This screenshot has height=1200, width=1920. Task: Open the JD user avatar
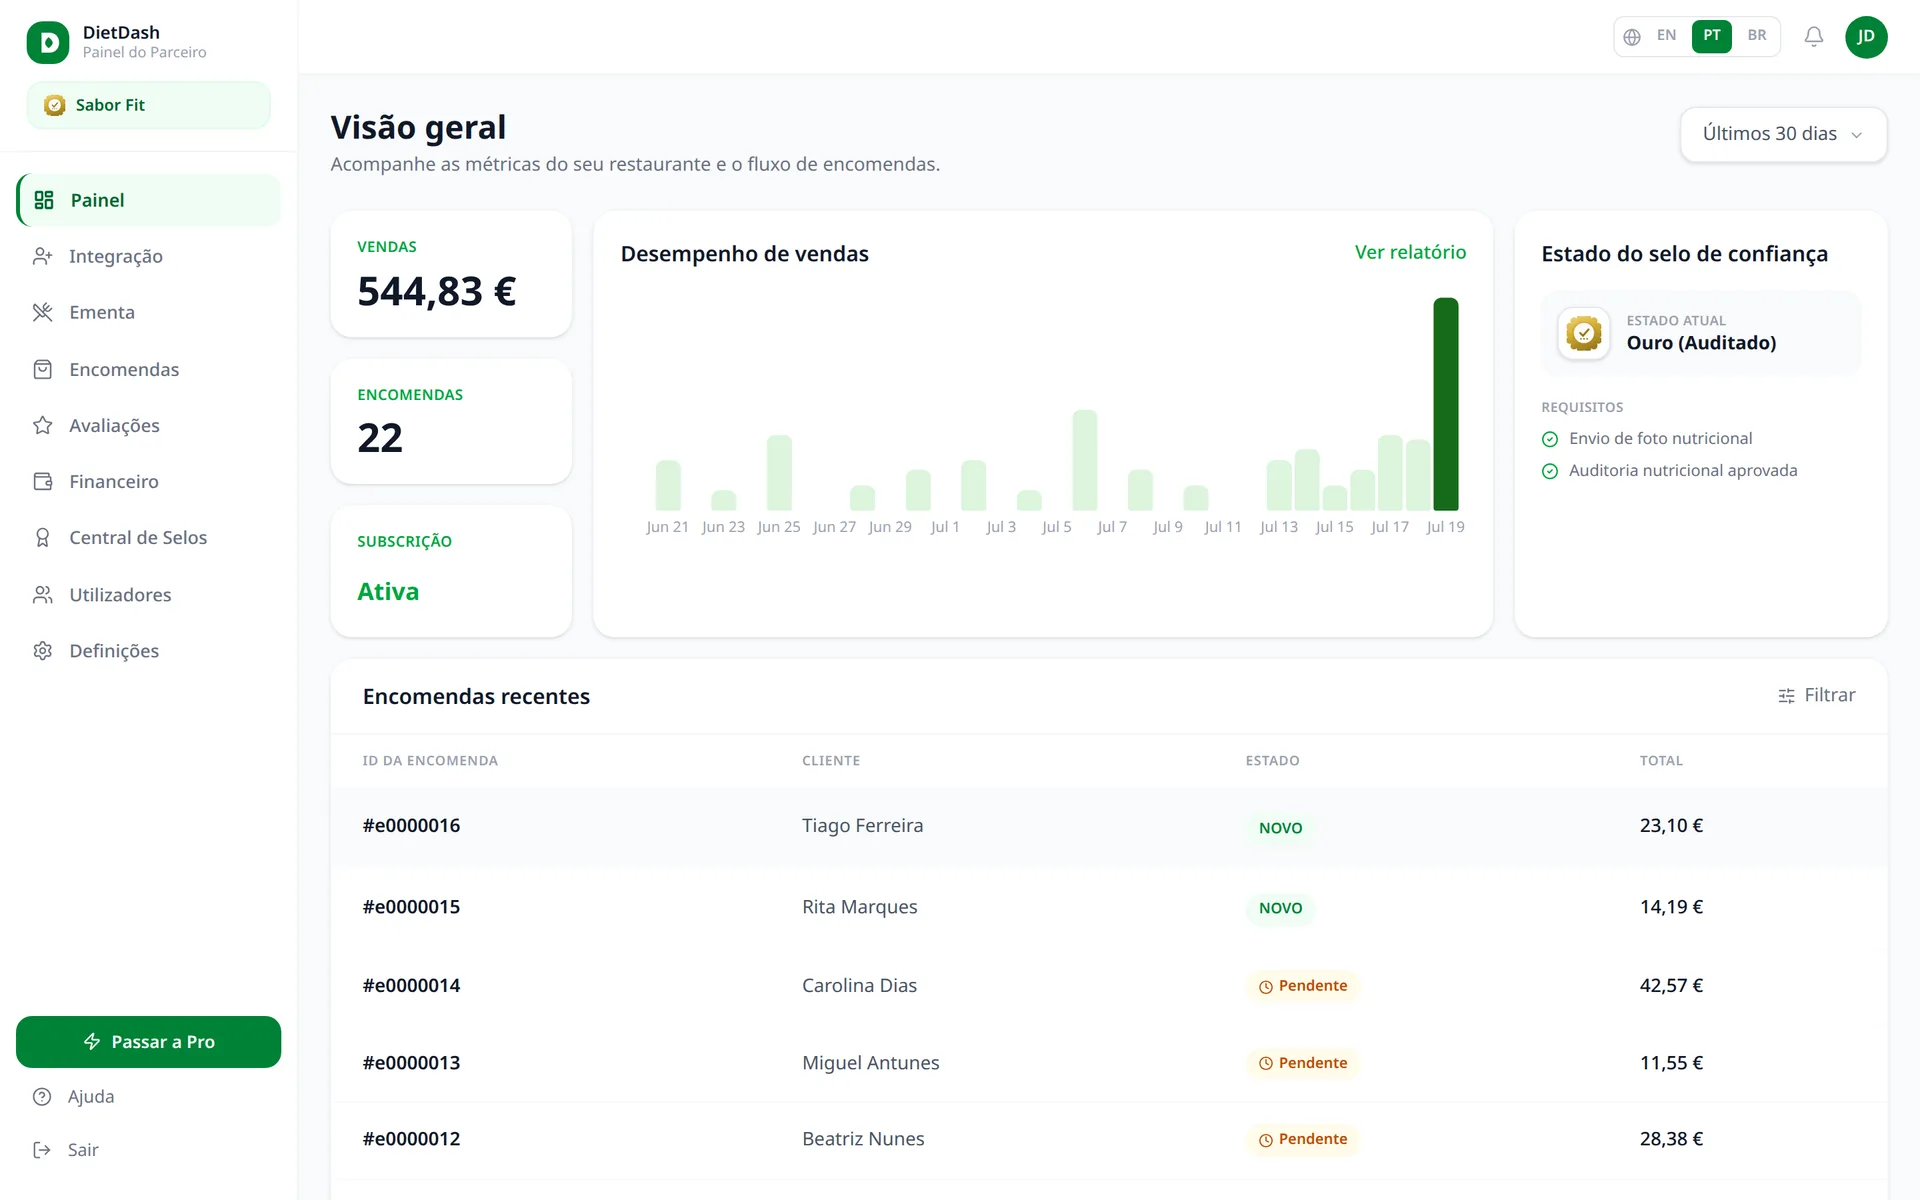(1866, 37)
